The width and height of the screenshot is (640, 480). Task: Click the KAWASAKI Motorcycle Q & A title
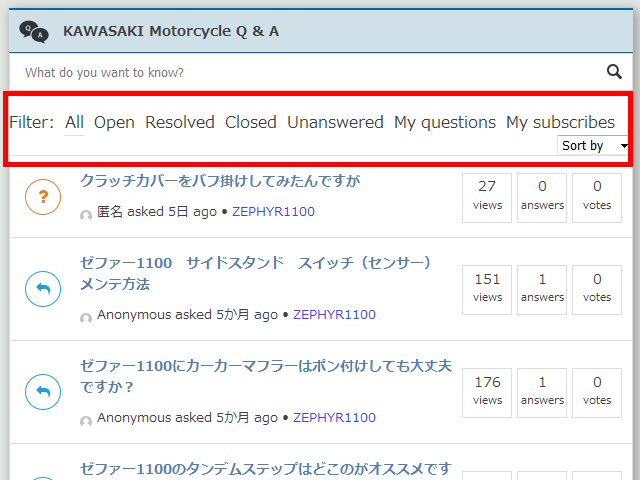coord(171,31)
